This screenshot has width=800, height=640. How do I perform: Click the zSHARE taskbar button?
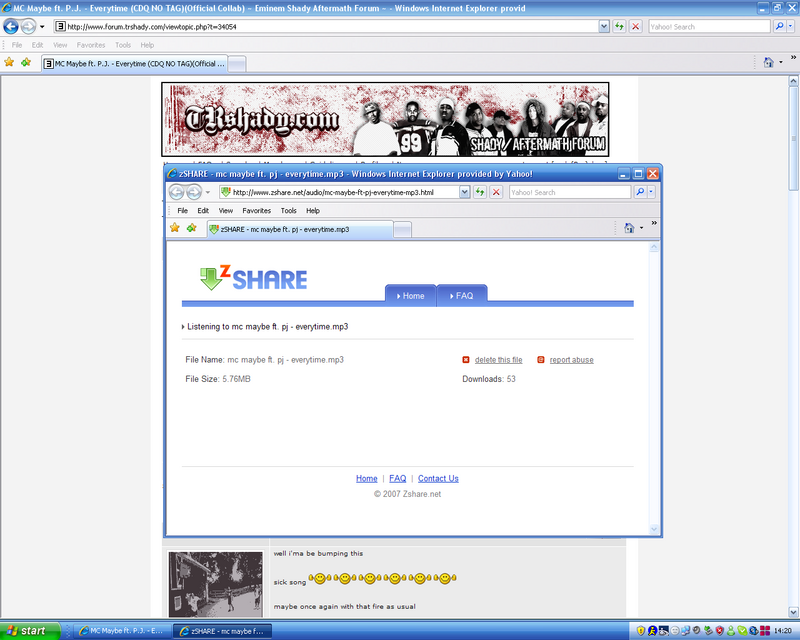222,631
